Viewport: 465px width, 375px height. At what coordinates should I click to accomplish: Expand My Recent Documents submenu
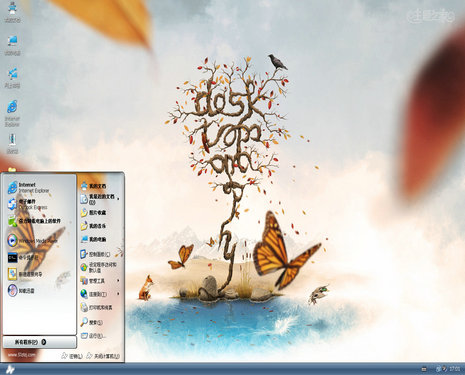tap(100, 199)
